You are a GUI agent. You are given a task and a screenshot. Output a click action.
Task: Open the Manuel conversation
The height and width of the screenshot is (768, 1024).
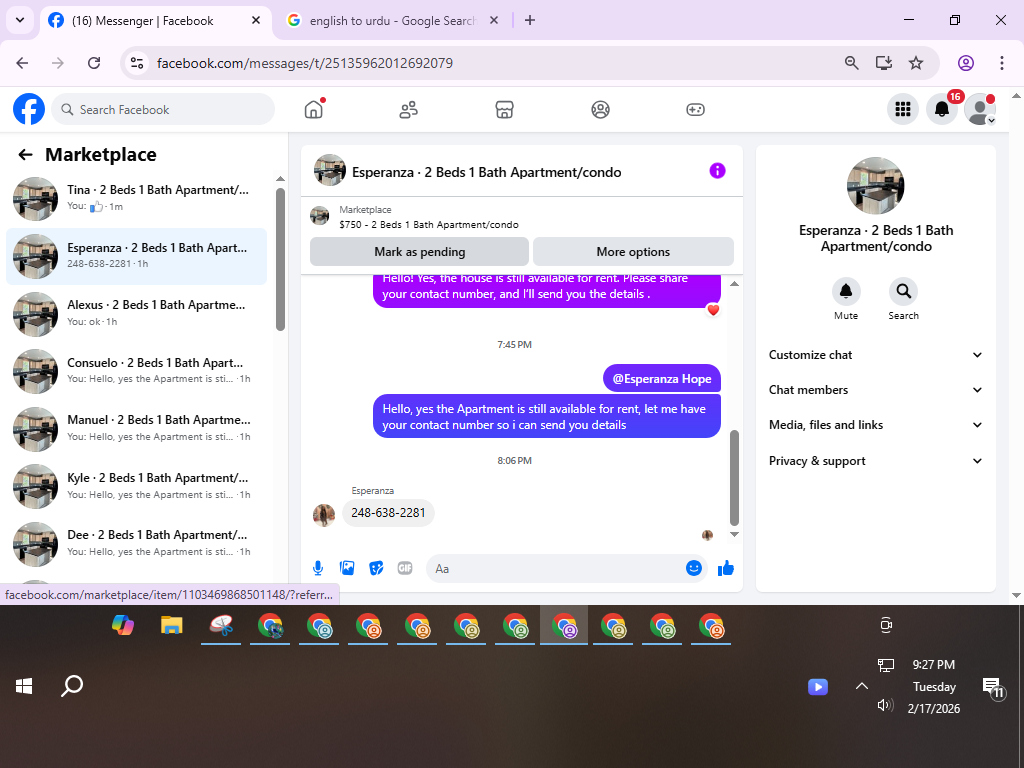tap(136, 428)
